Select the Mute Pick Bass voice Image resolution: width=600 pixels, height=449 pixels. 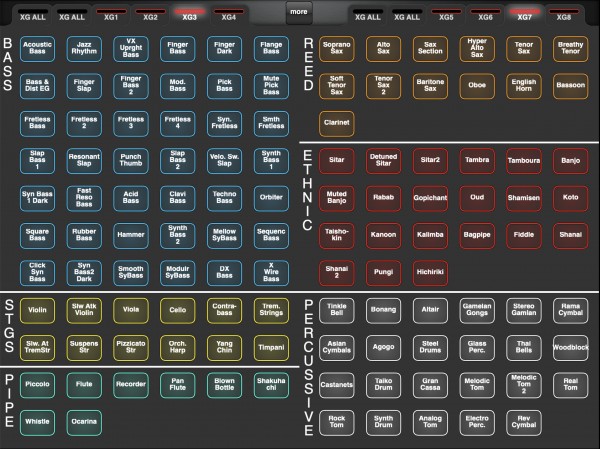click(271, 86)
